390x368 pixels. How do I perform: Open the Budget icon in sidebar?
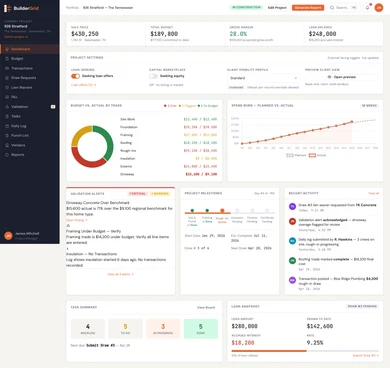(7, 59)
